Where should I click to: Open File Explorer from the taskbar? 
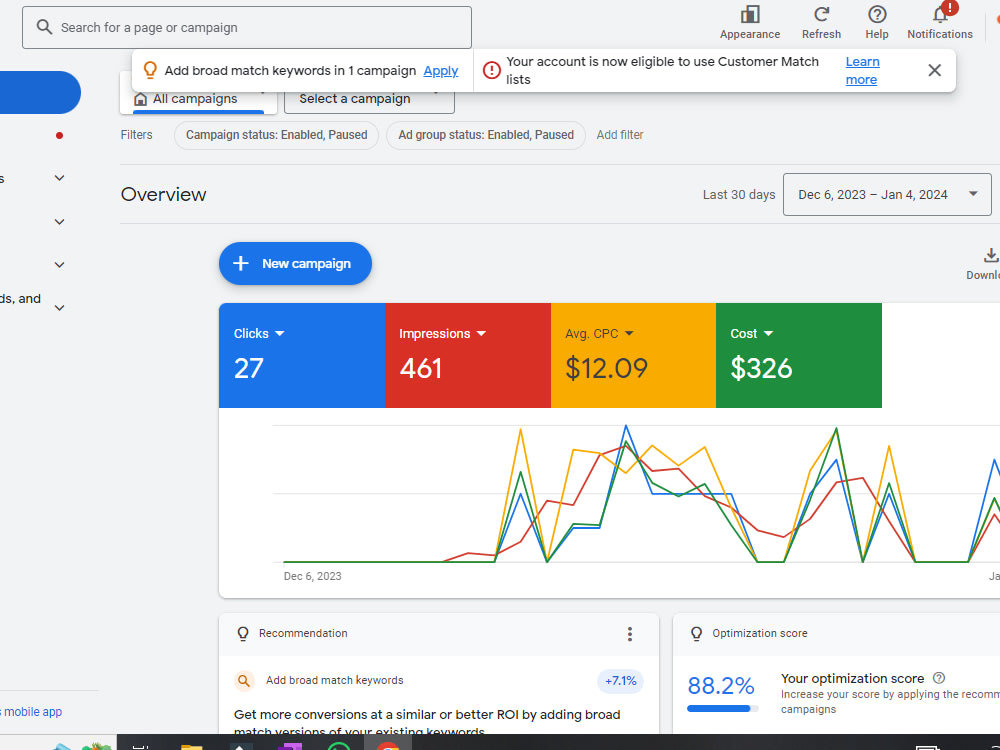click(x=191, y=745)
